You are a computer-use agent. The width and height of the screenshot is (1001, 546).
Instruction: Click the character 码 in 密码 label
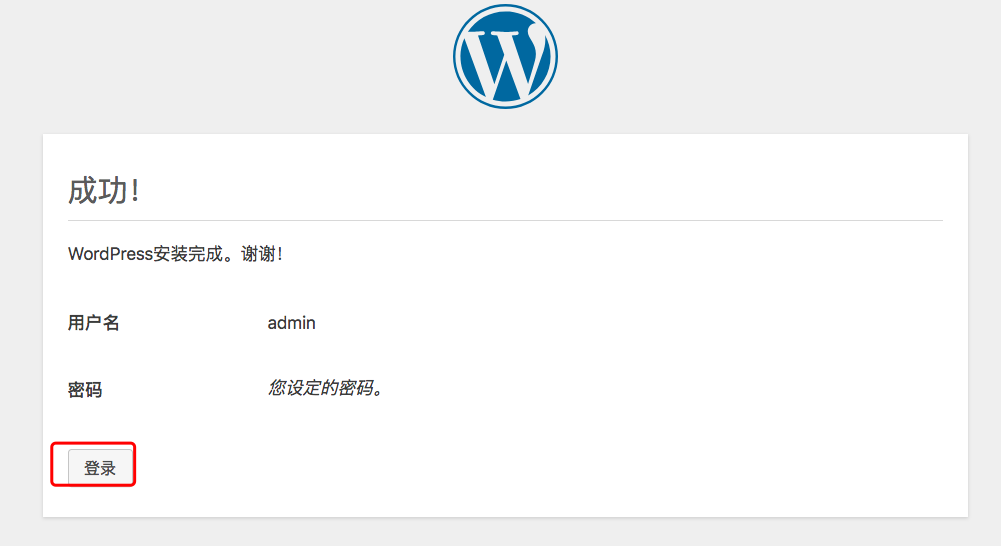click(x=94, y=390)
